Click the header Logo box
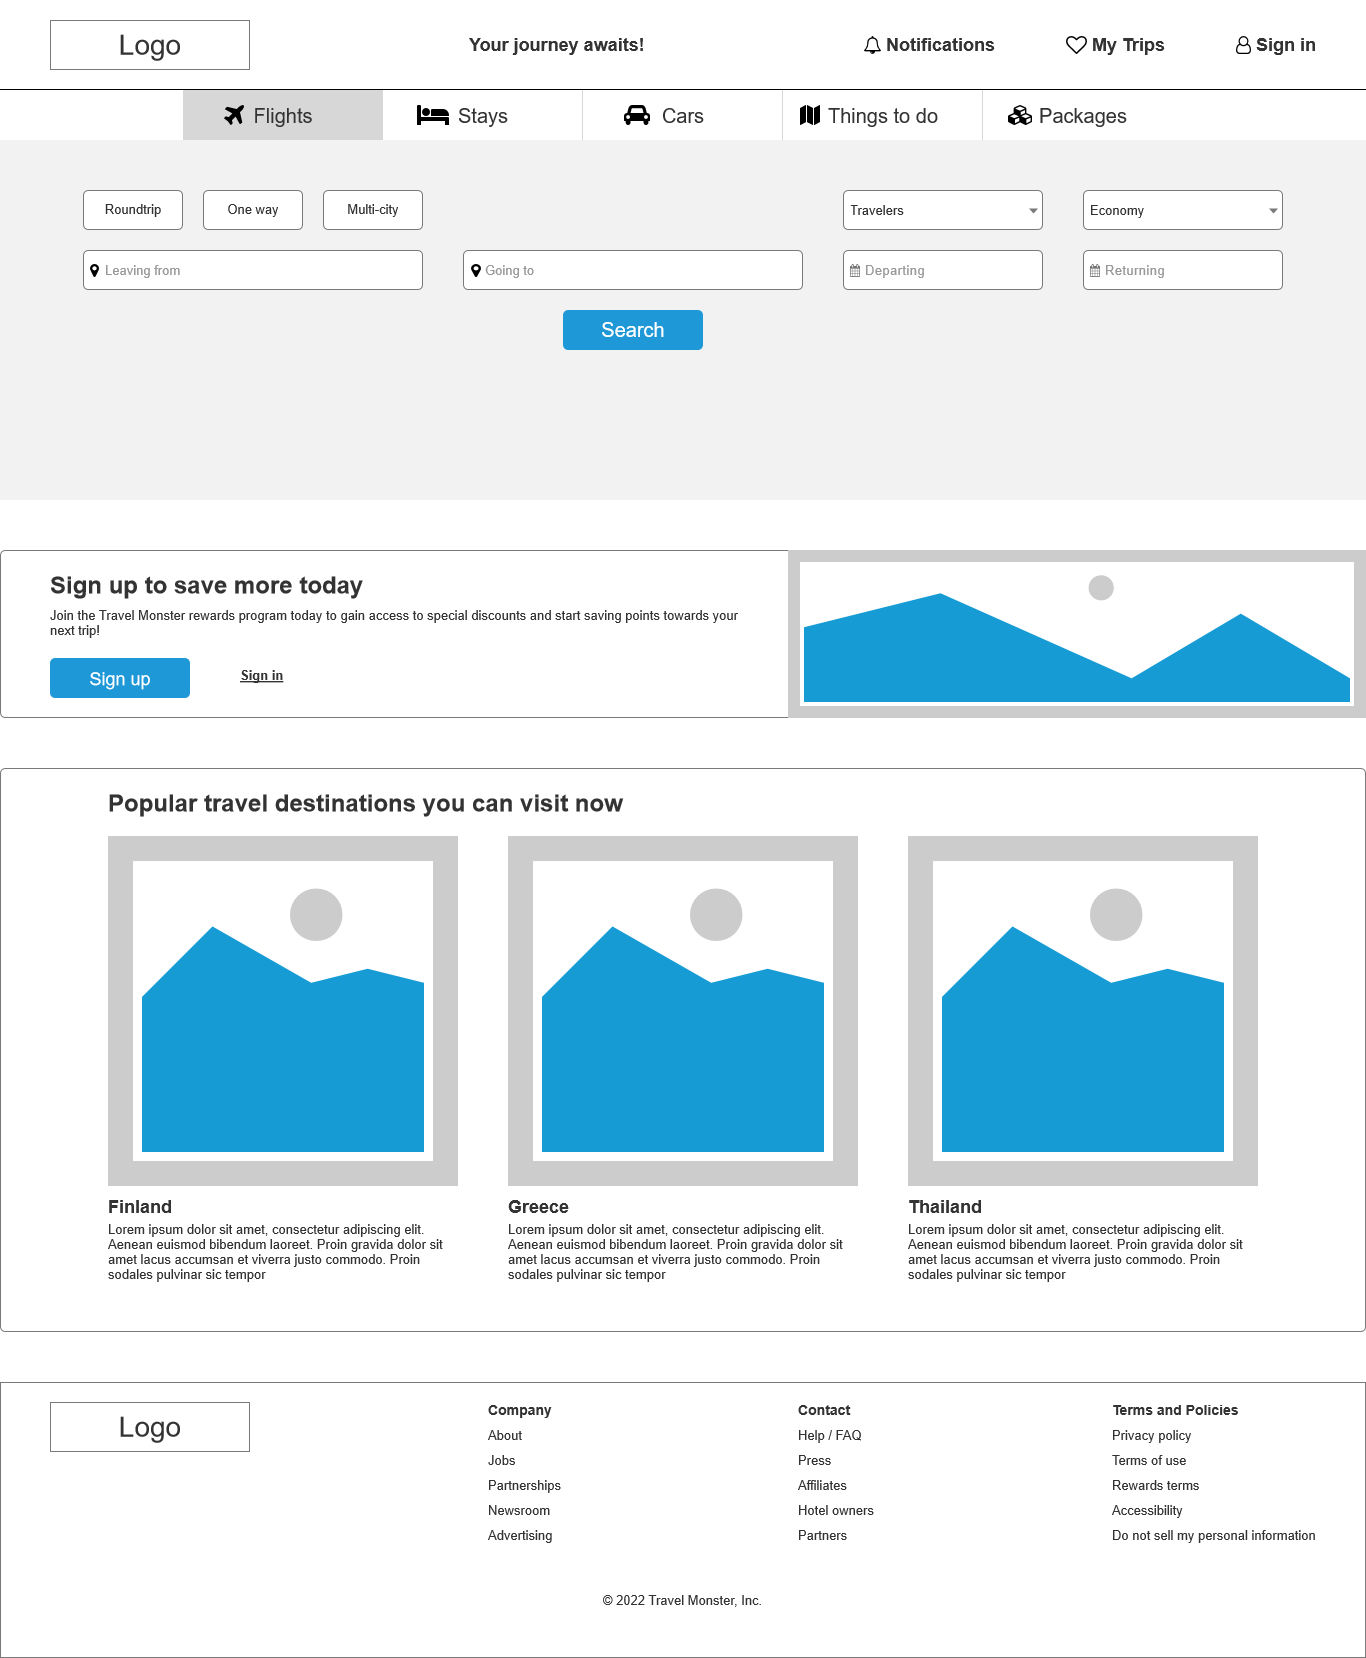The image size is (1366, 1658). (150, 45)
